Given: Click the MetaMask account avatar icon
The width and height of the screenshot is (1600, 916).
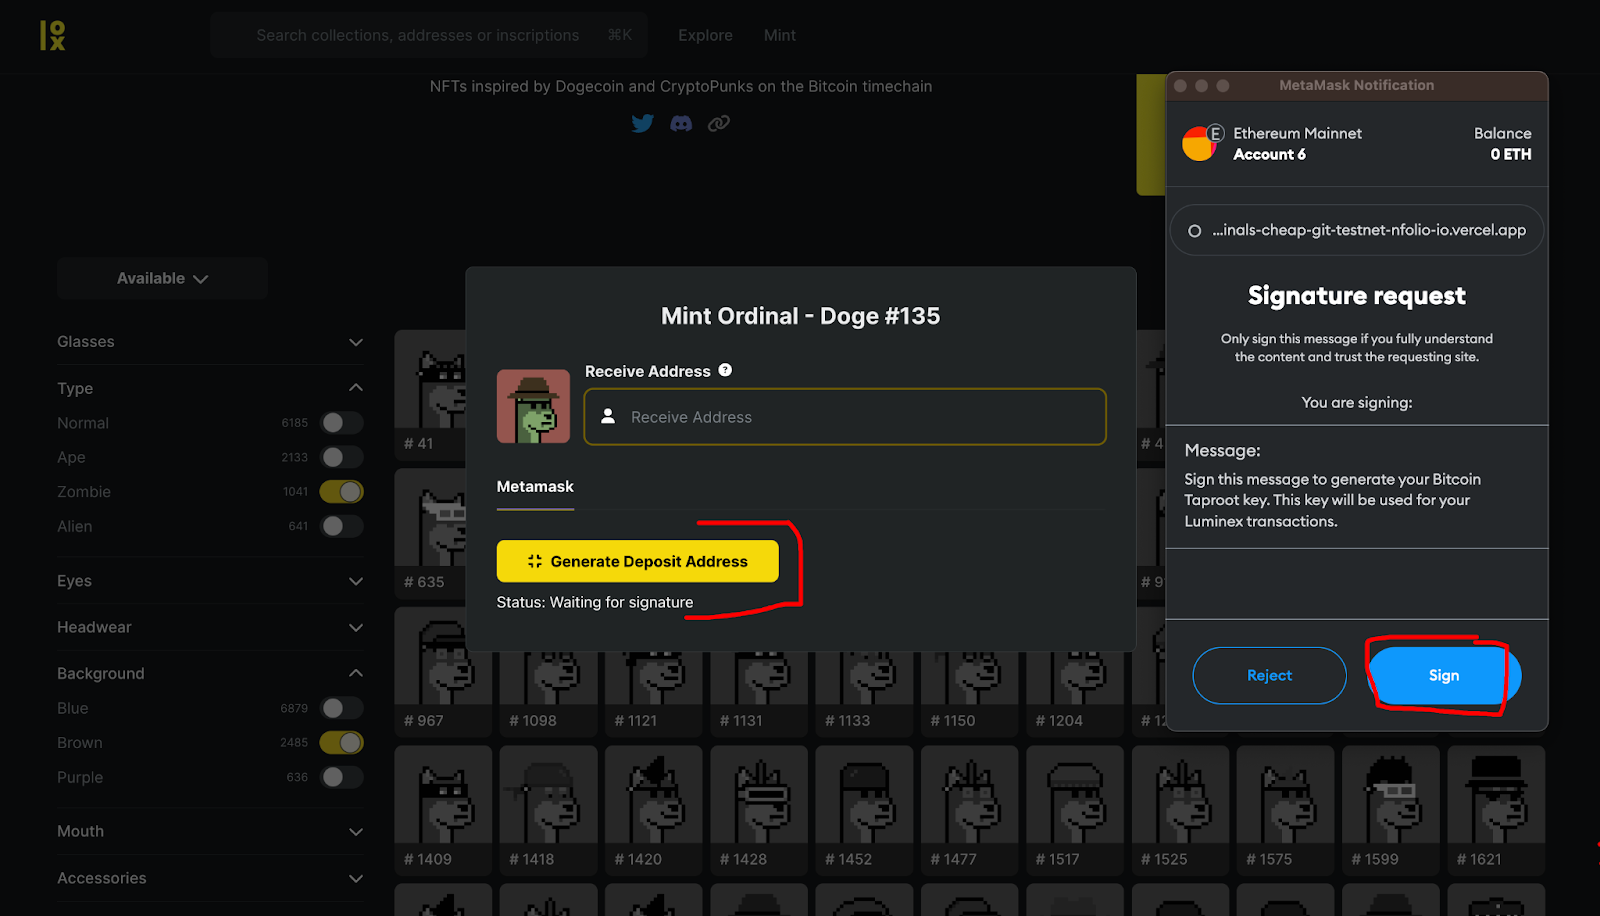Looking at the screenshot, I should (x=1199, y=143).
